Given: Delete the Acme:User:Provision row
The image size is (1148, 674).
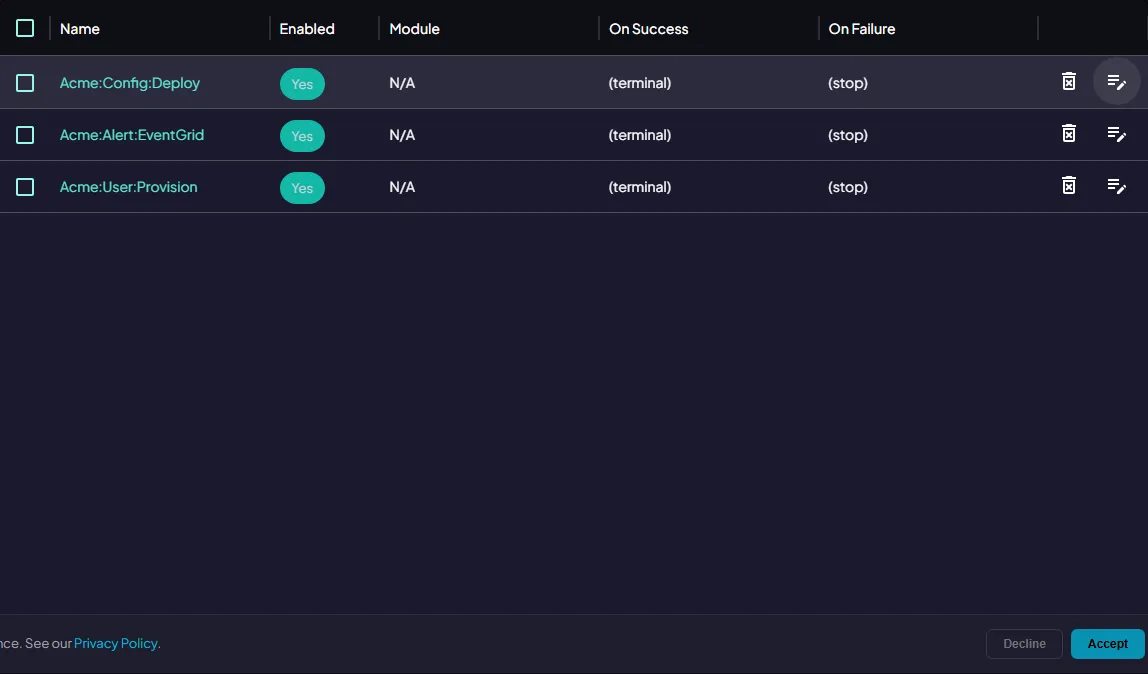Looking at the screenshot, I should point(1069,185).
